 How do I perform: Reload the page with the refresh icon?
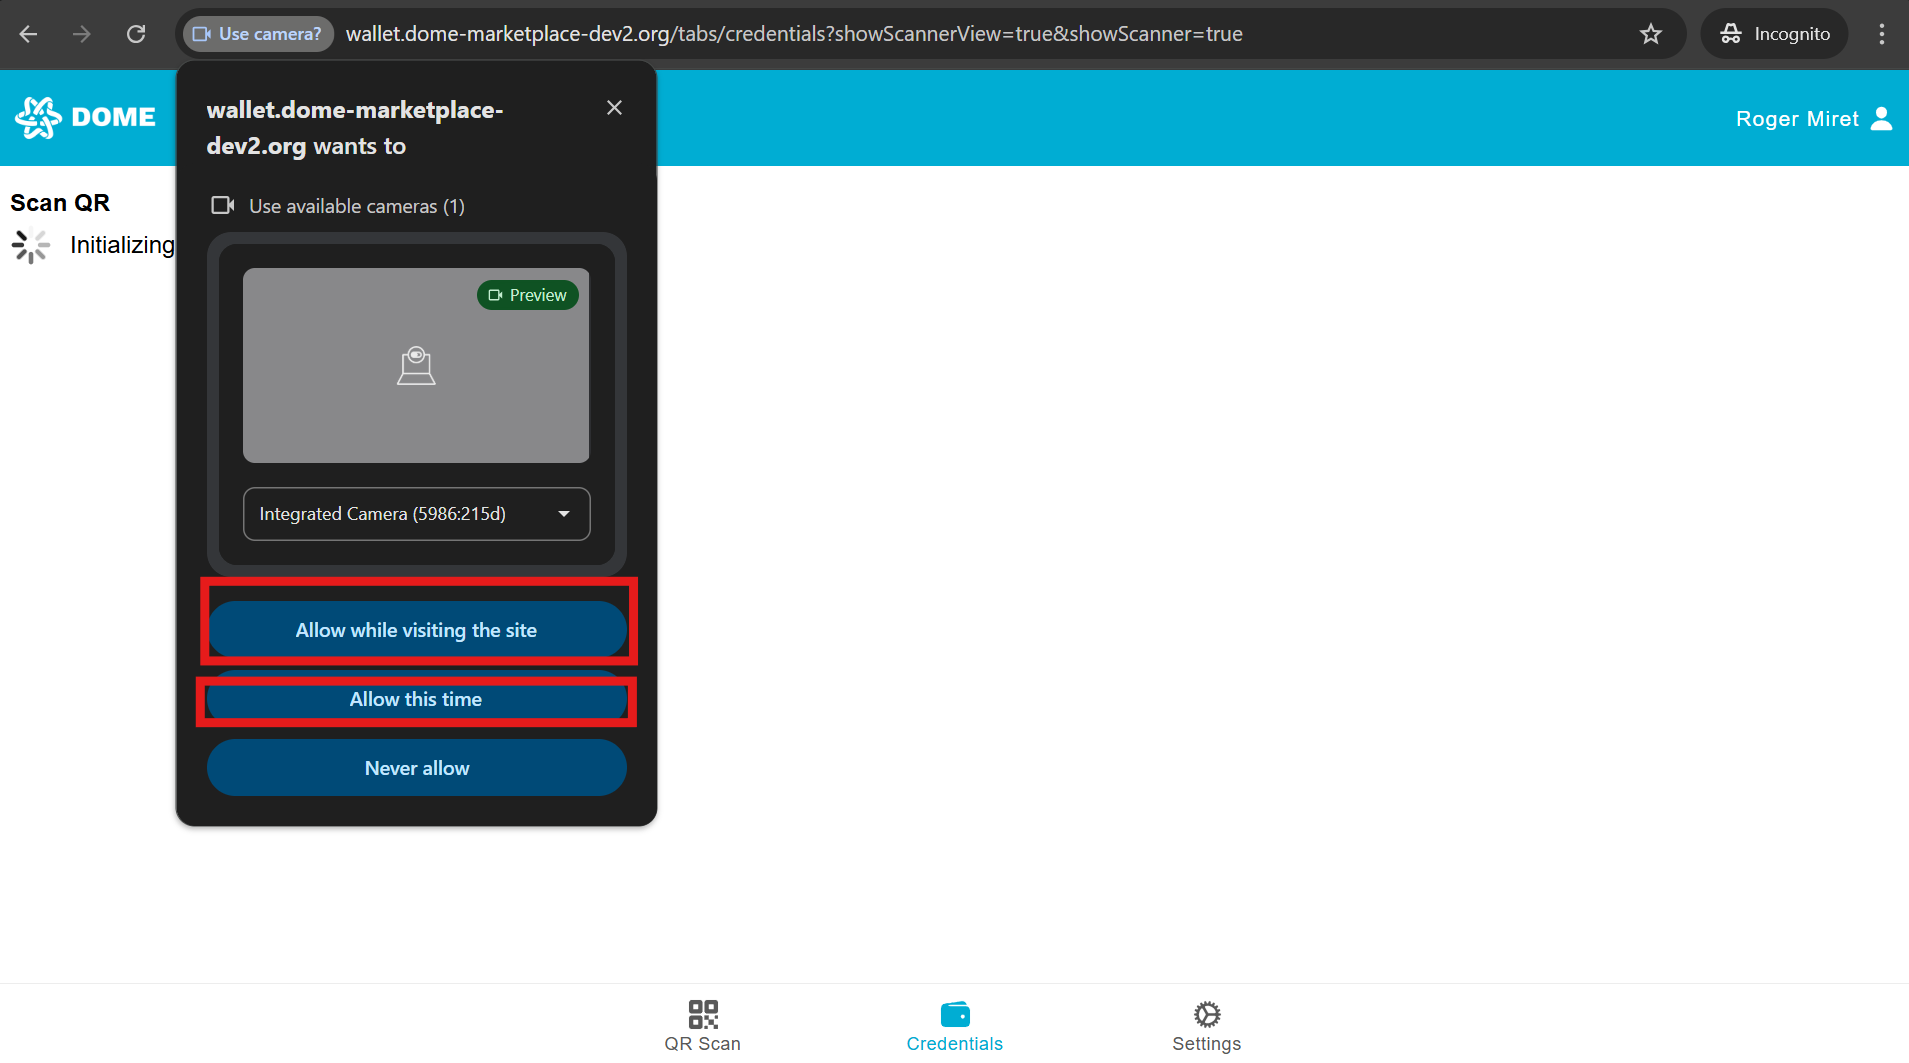[x=136, y=34]
